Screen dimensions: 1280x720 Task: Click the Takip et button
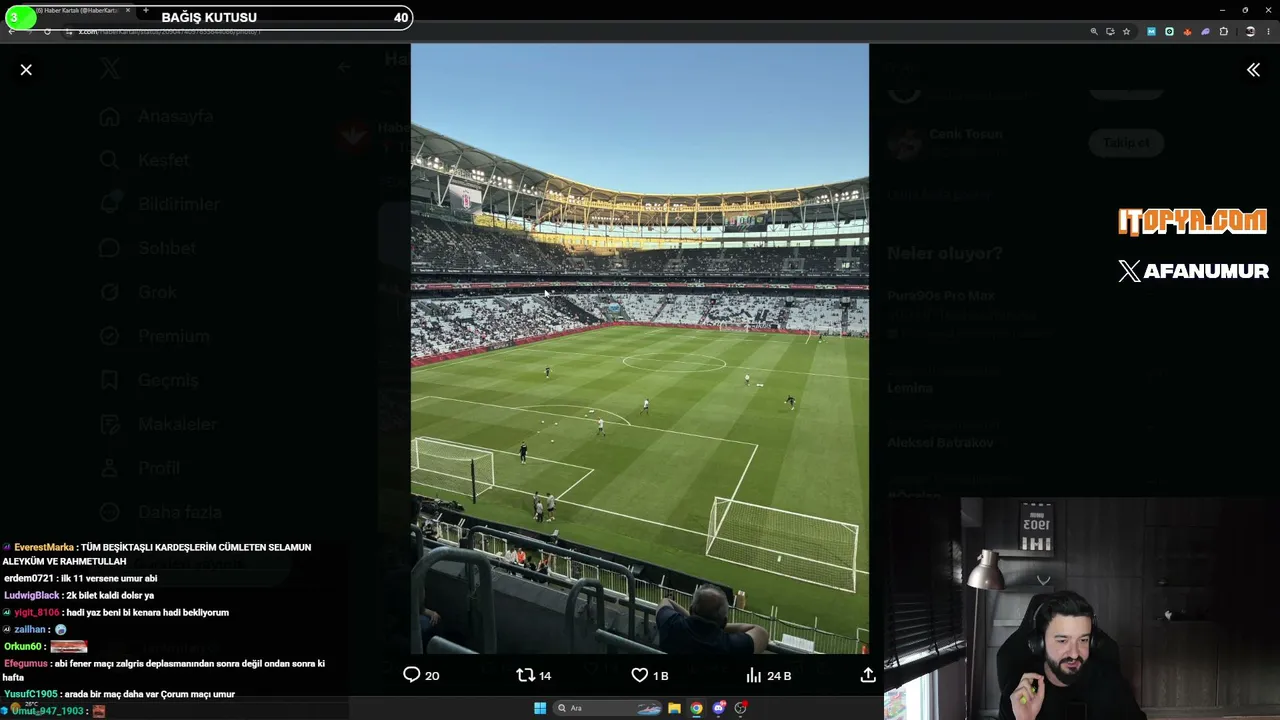[x=1126, y=142]
